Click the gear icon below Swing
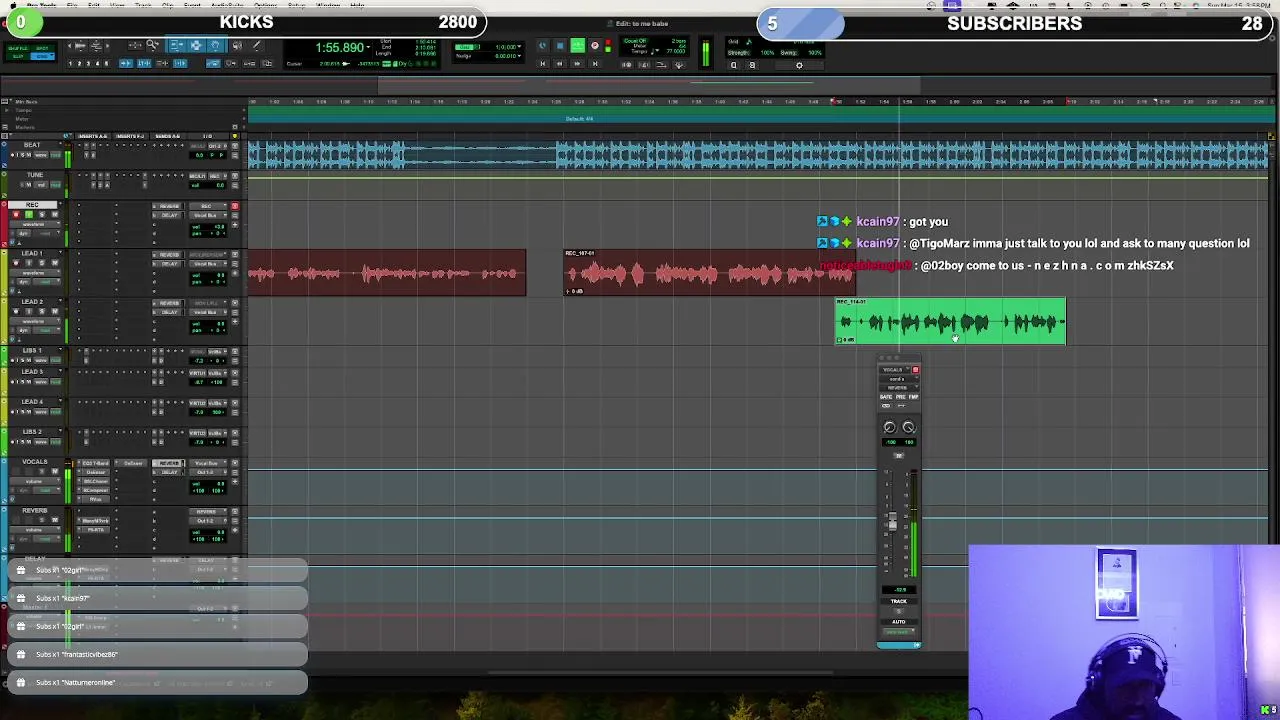1280x720 pixels. 799,65
